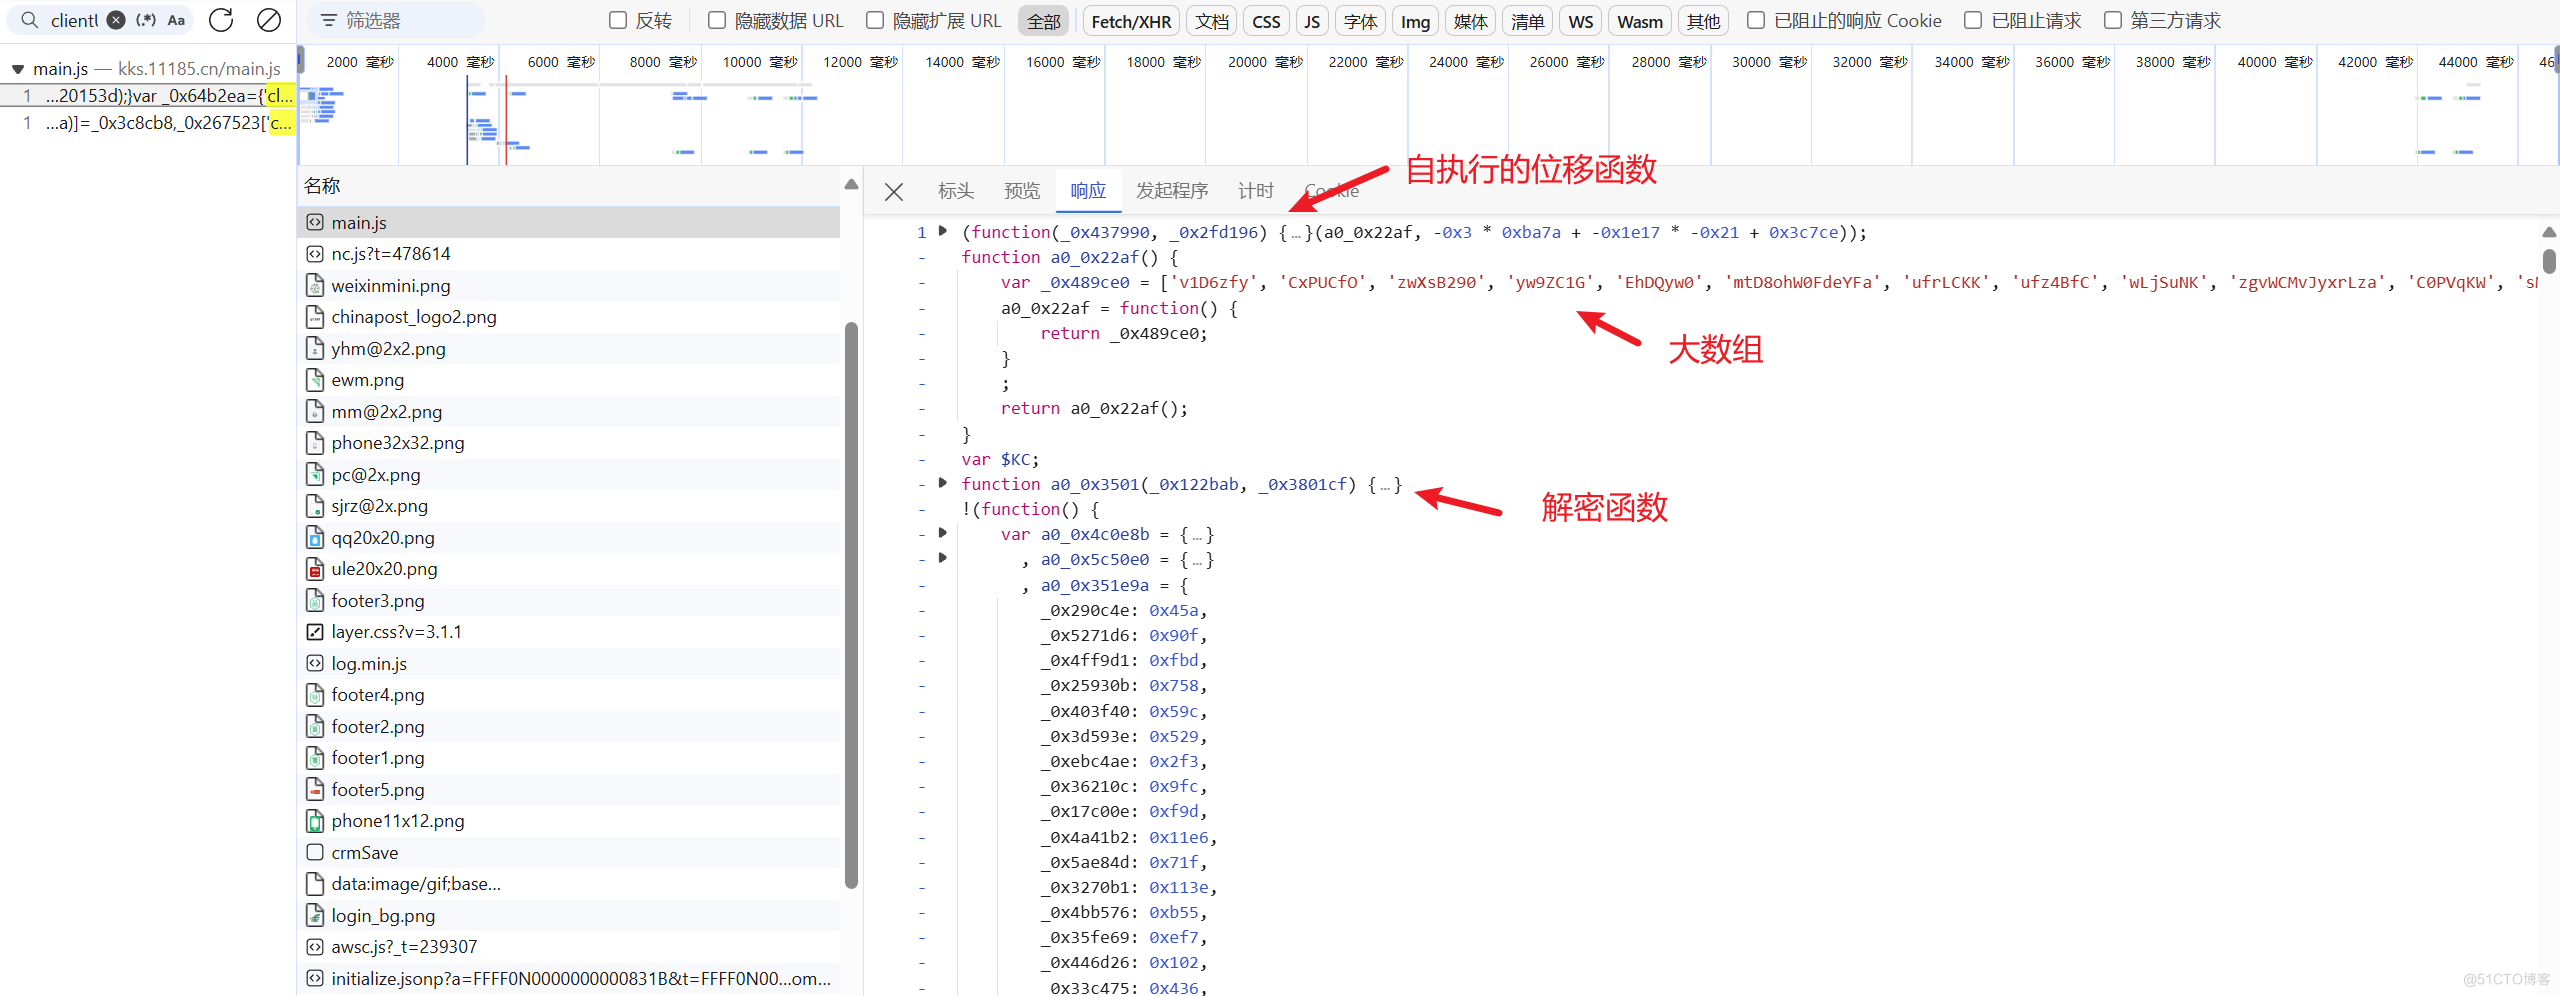Viewport: 2560px width, 996px height.
Task: Click image icon of footer5.png
Action: [315, 790]
